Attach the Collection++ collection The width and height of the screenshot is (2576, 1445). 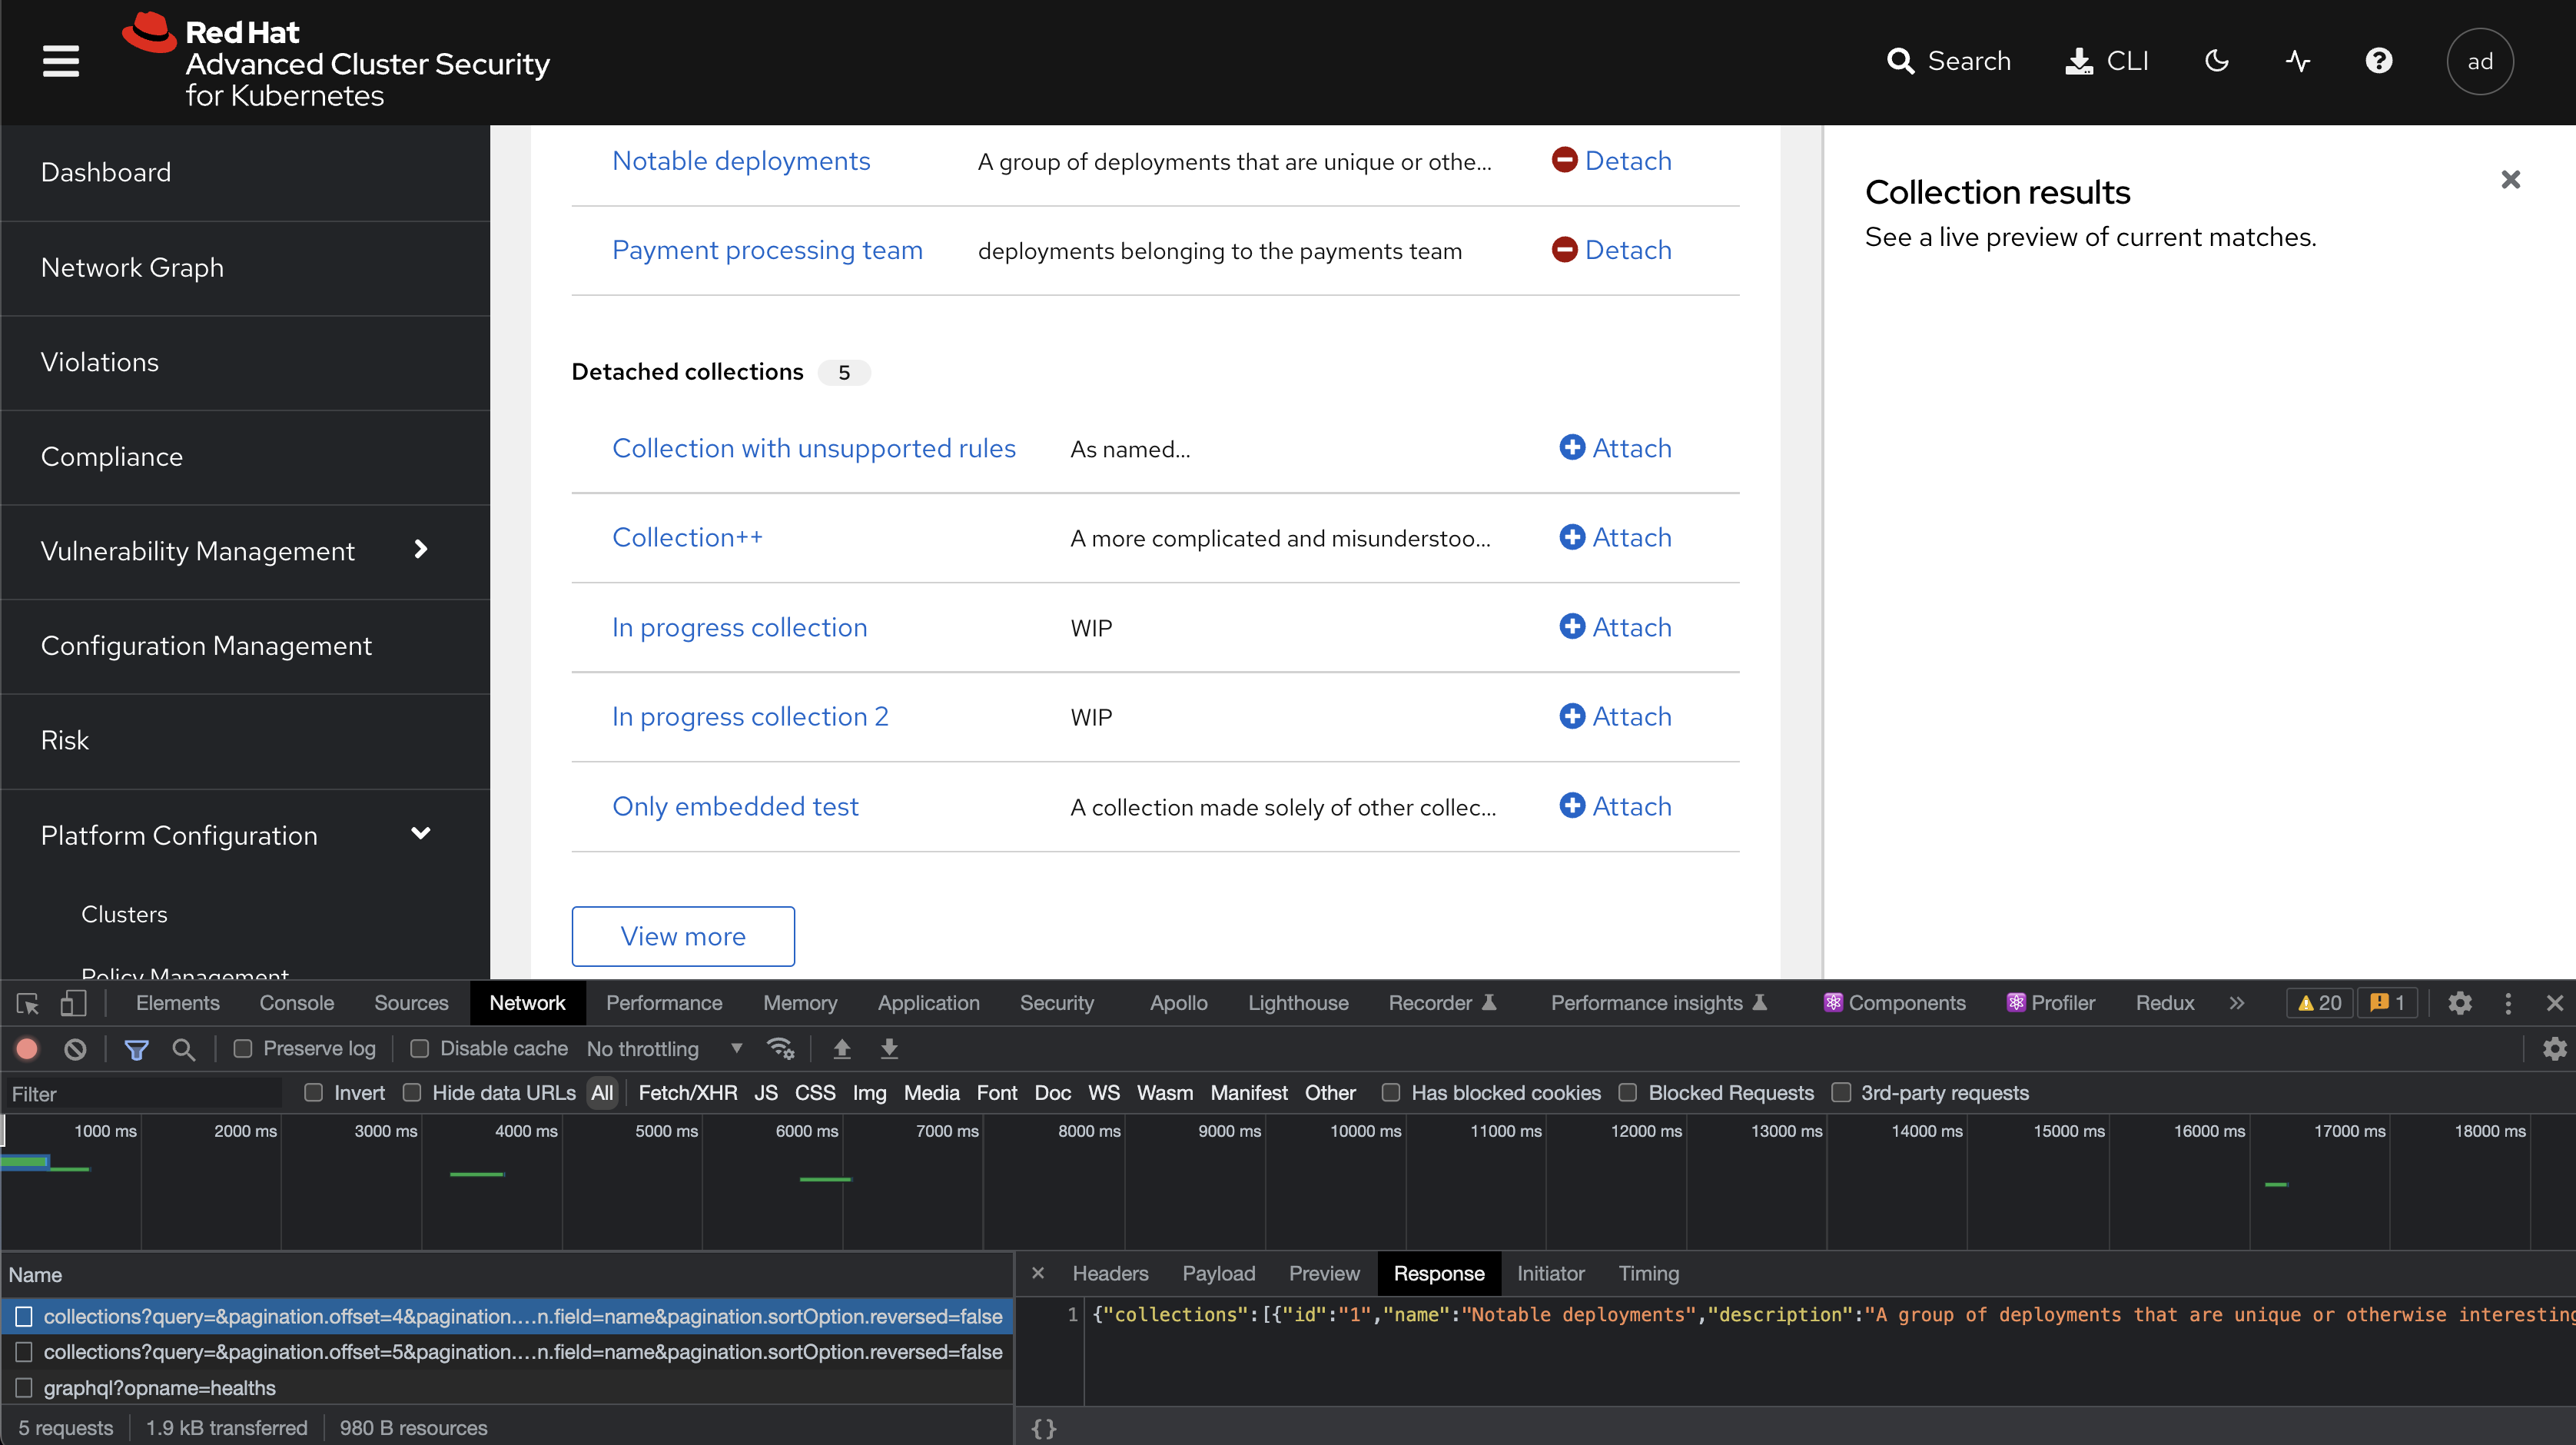[x=1615, y=538]
